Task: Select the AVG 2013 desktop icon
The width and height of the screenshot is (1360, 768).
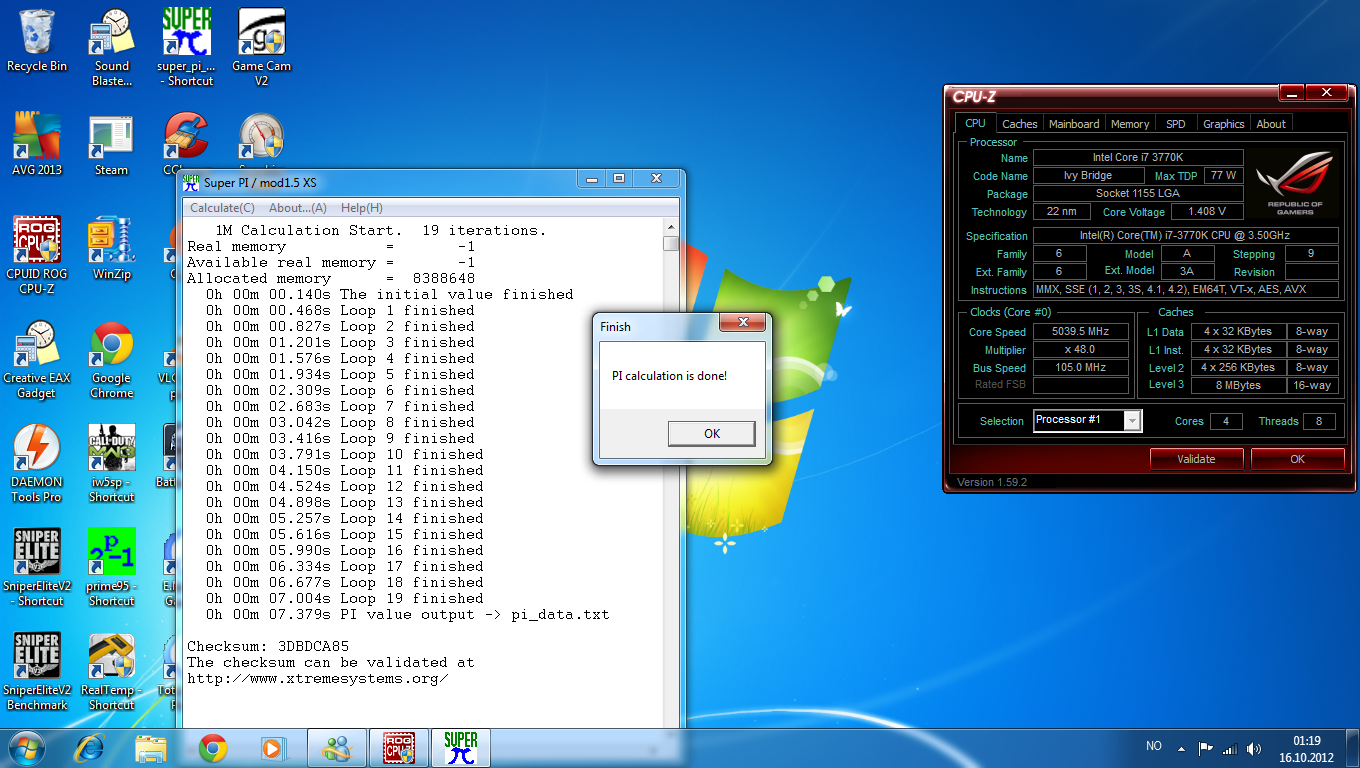Action: click(x=37, y=145)
